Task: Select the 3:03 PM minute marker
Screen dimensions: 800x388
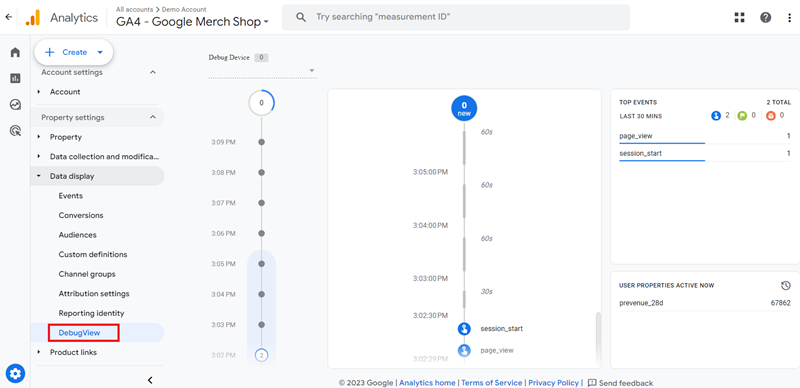Action: coord(261,325)
